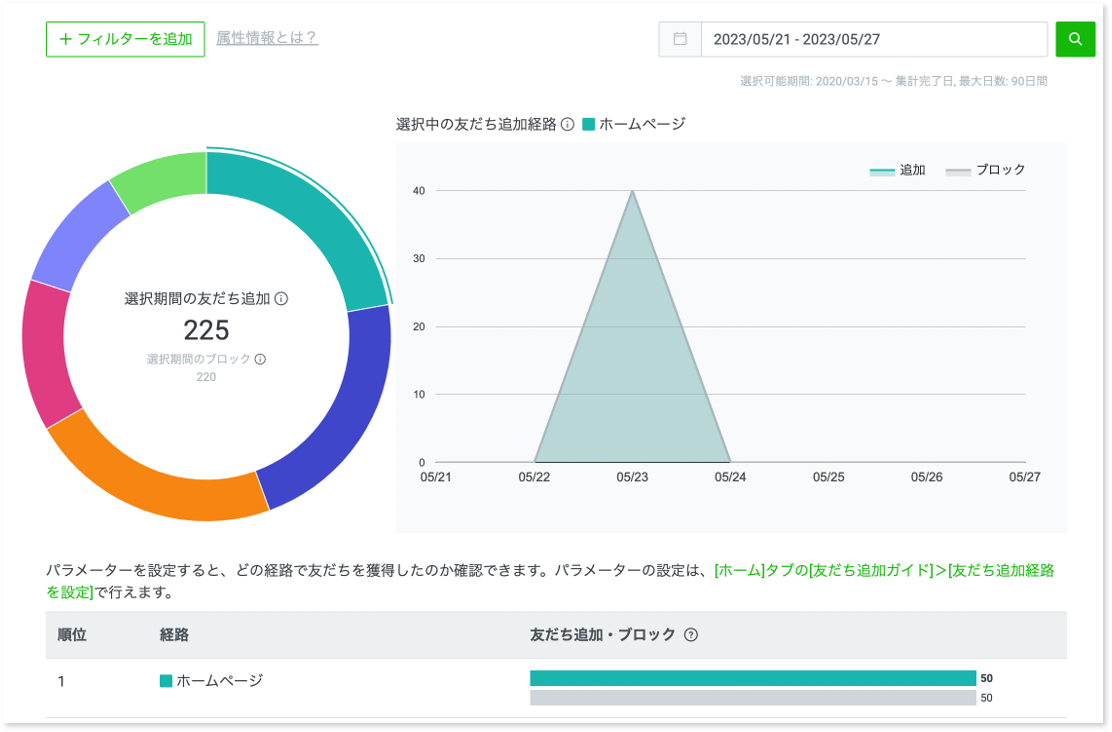Click help icon beside 友だち追加・ブロック header
The image size is (1112, 732).
(x=690, y=635)
